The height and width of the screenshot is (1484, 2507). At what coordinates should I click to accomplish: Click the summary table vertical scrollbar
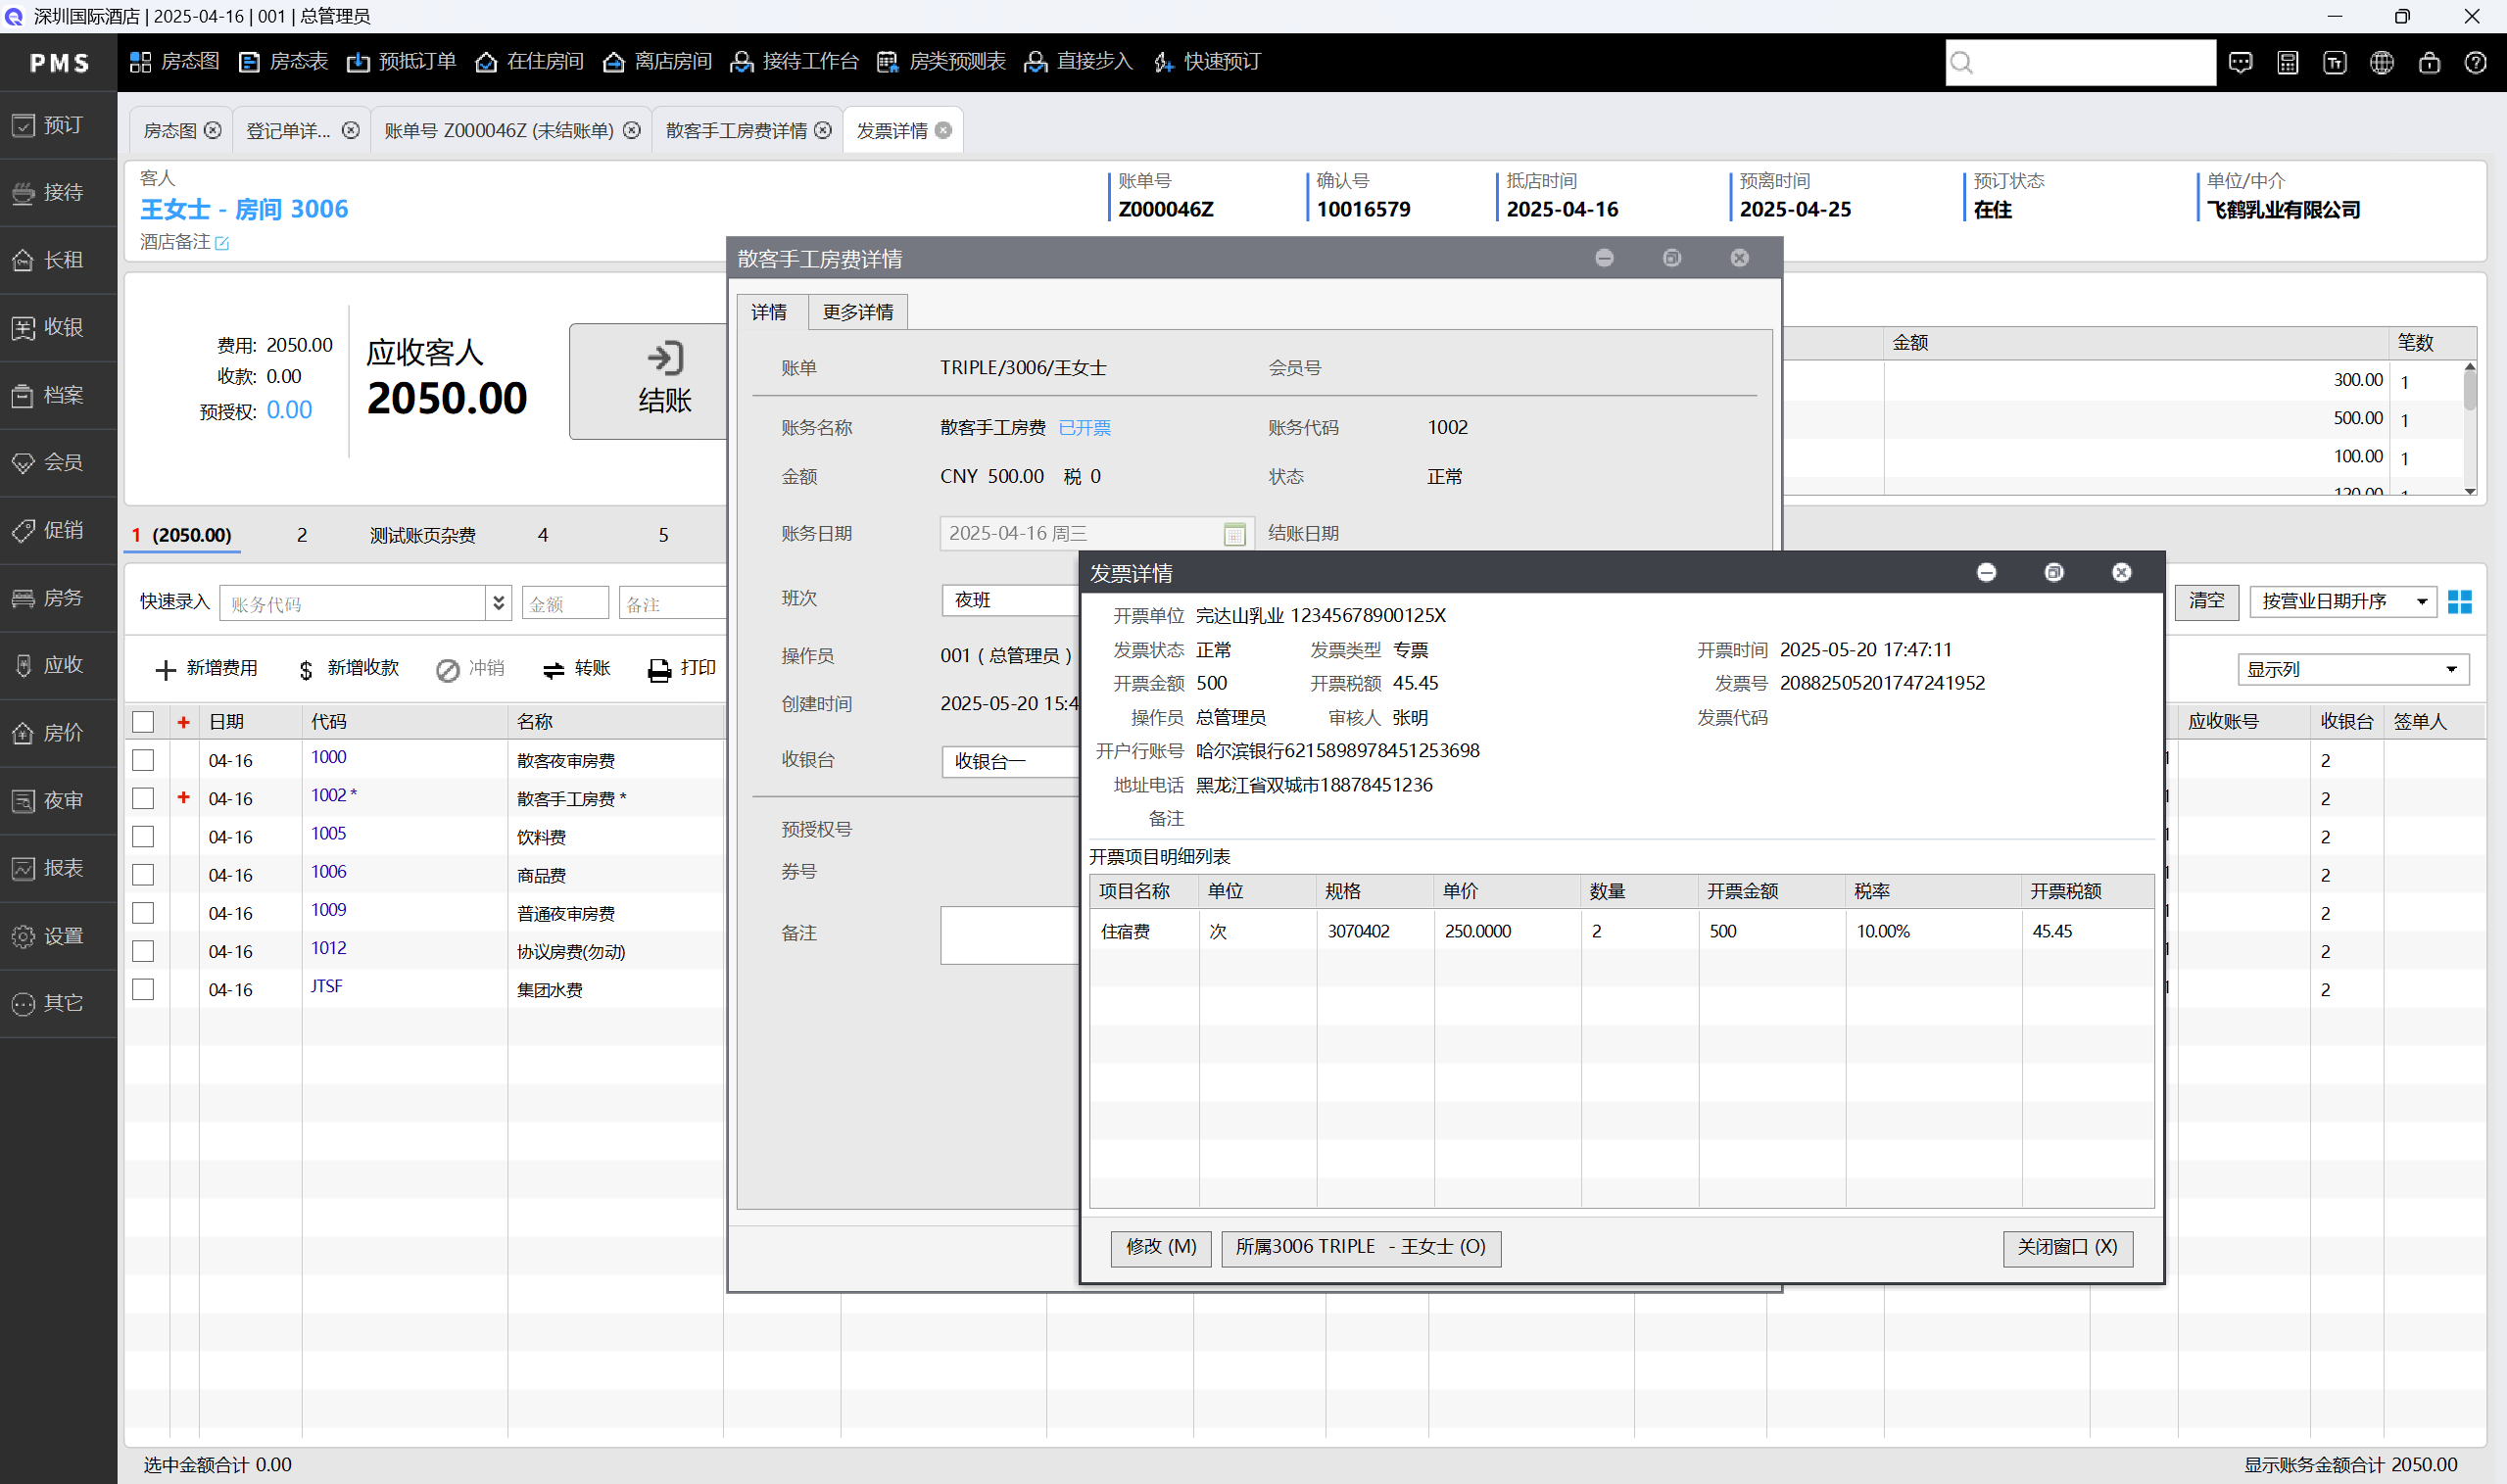(x=2469, y=428)
